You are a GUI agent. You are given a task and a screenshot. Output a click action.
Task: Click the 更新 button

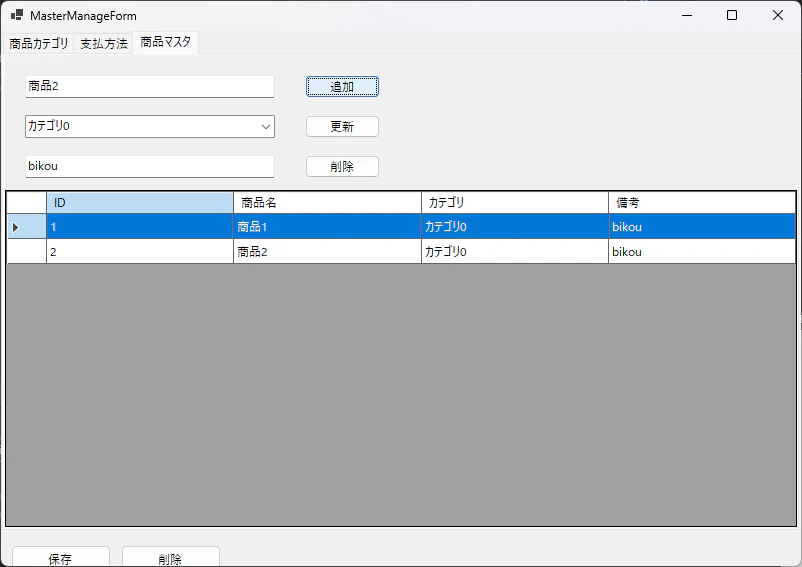[342, 126]
